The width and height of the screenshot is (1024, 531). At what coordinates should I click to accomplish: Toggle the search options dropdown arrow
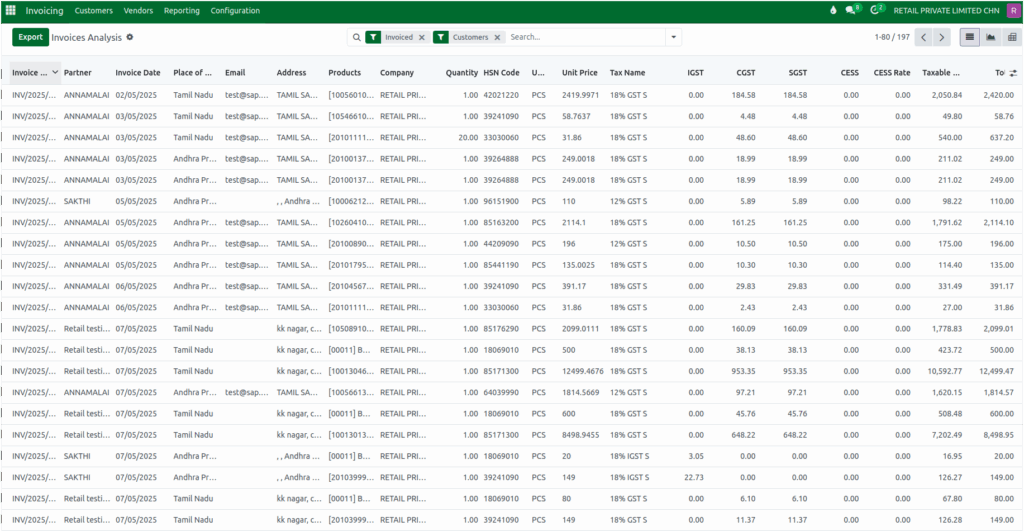(x=673, y=37)
